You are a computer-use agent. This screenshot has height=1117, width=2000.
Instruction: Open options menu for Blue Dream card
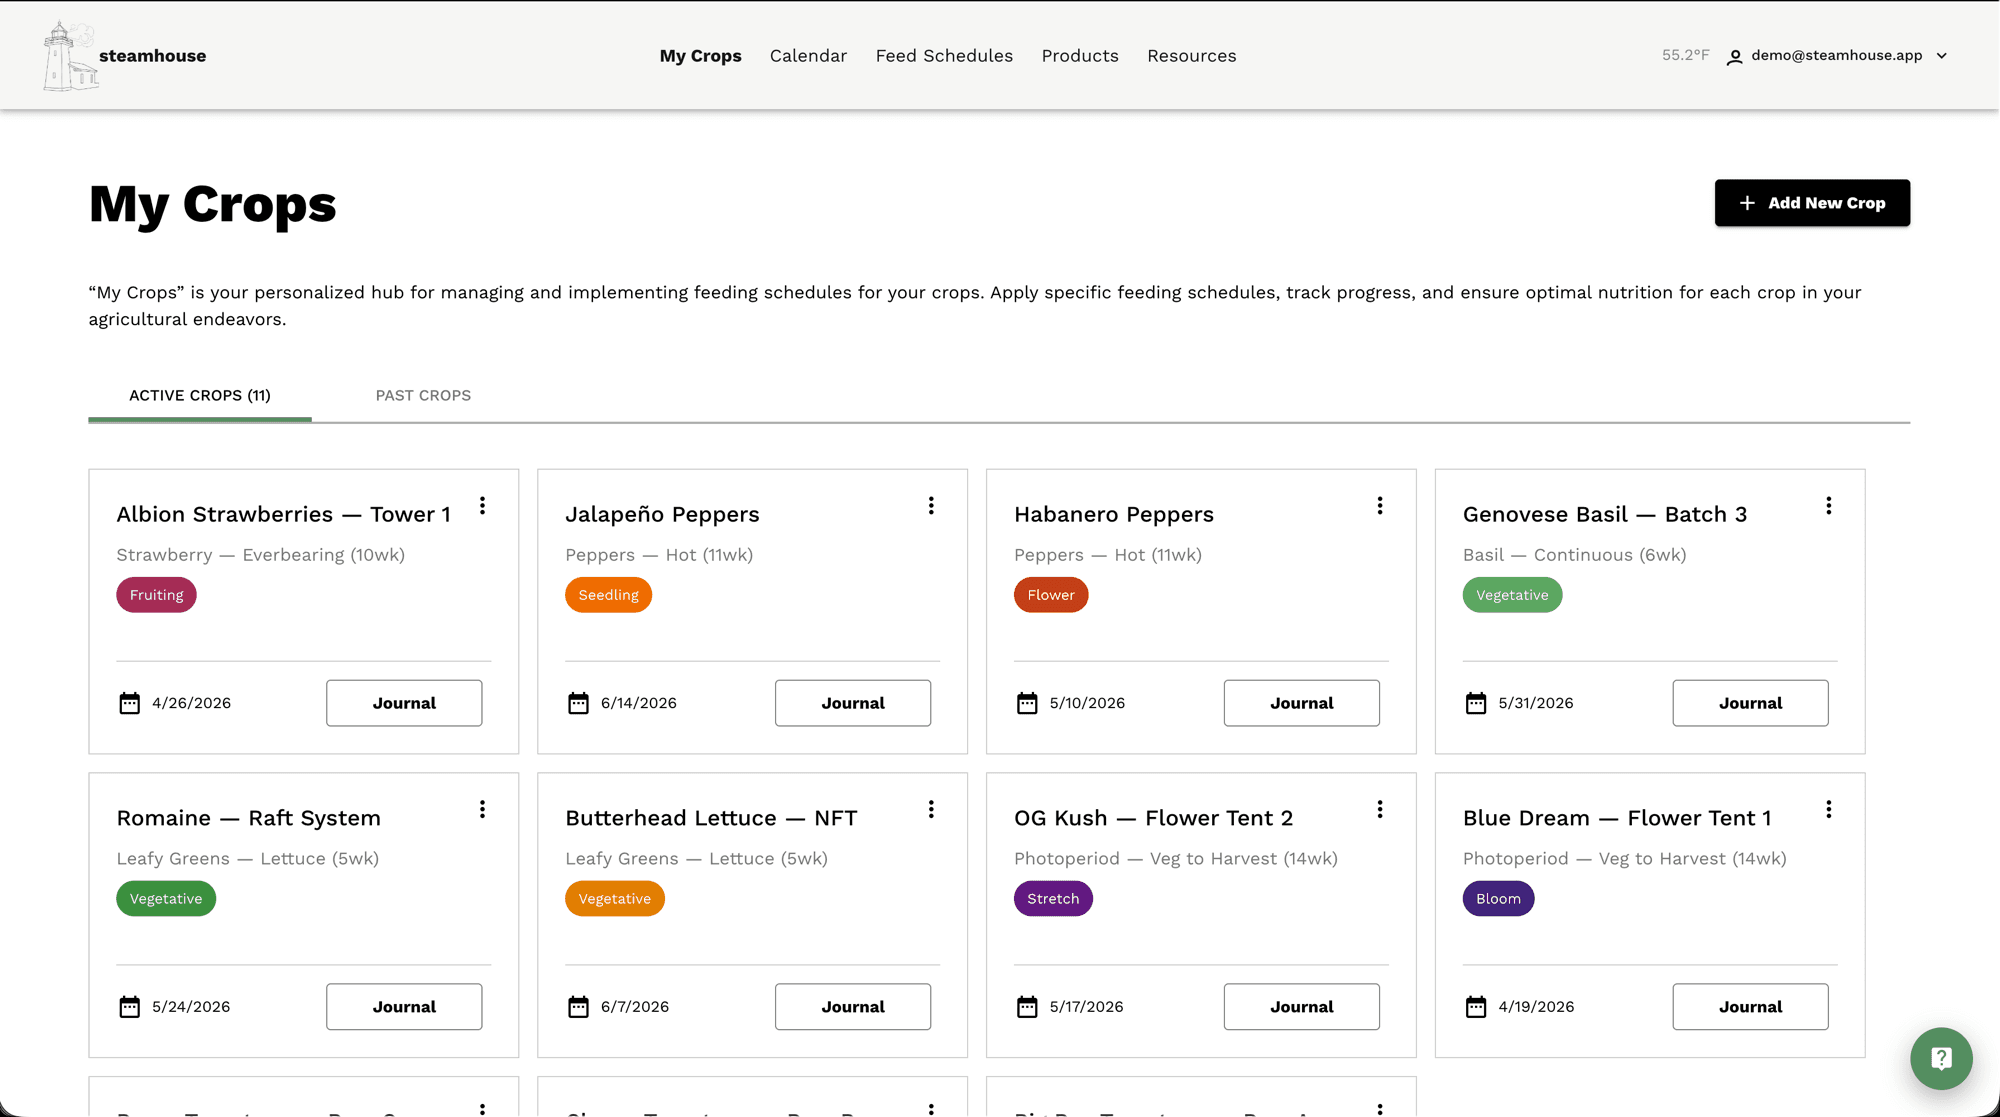[x=1829, y=810]
